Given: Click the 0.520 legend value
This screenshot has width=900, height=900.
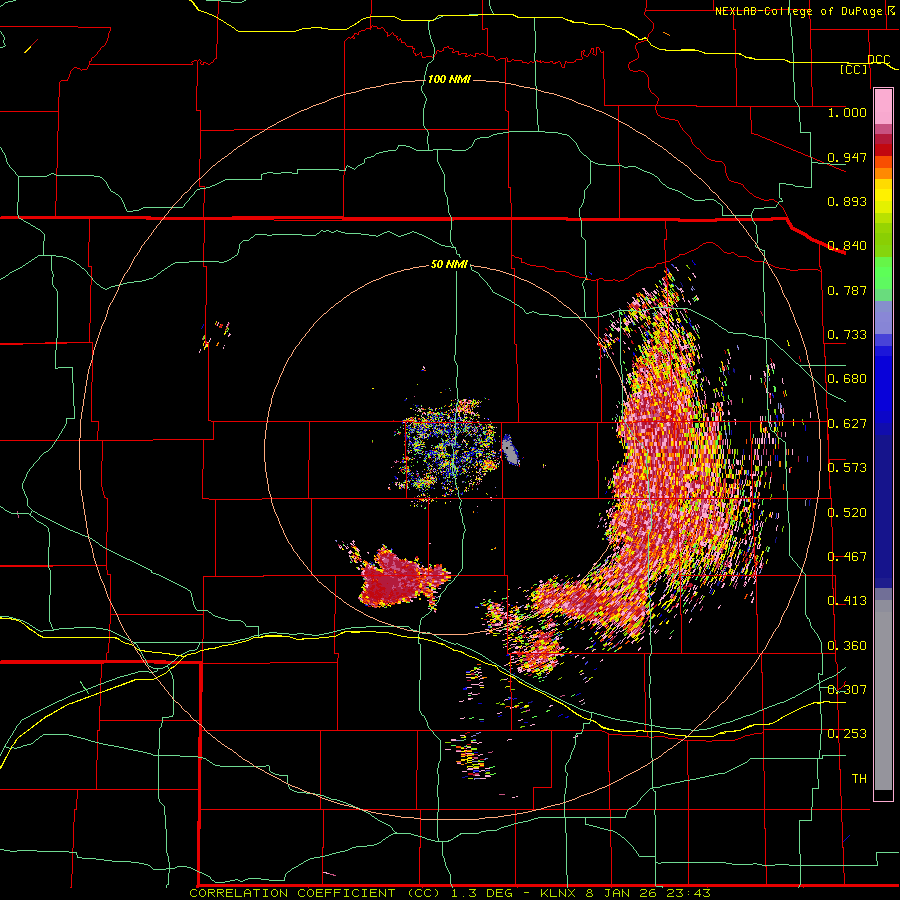Looking at the screenshot, I should tap(847, 513).
